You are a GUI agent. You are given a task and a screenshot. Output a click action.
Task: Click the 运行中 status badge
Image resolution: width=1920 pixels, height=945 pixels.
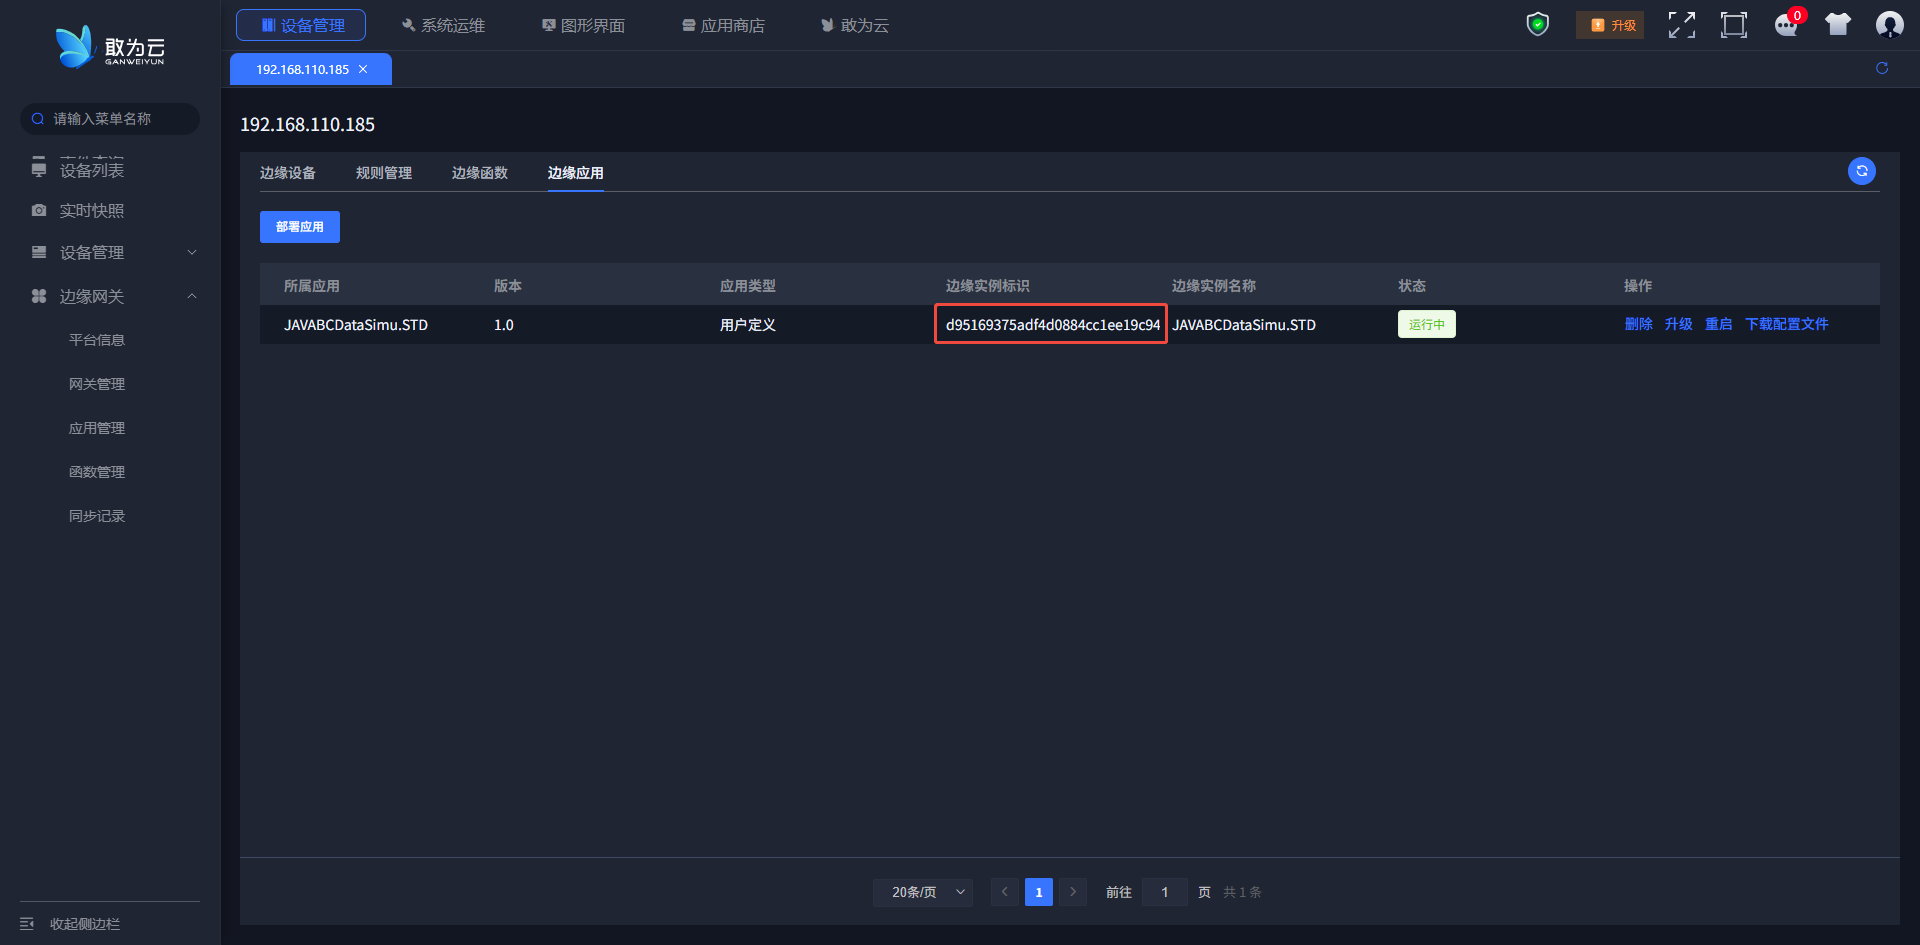point(1427,324)
